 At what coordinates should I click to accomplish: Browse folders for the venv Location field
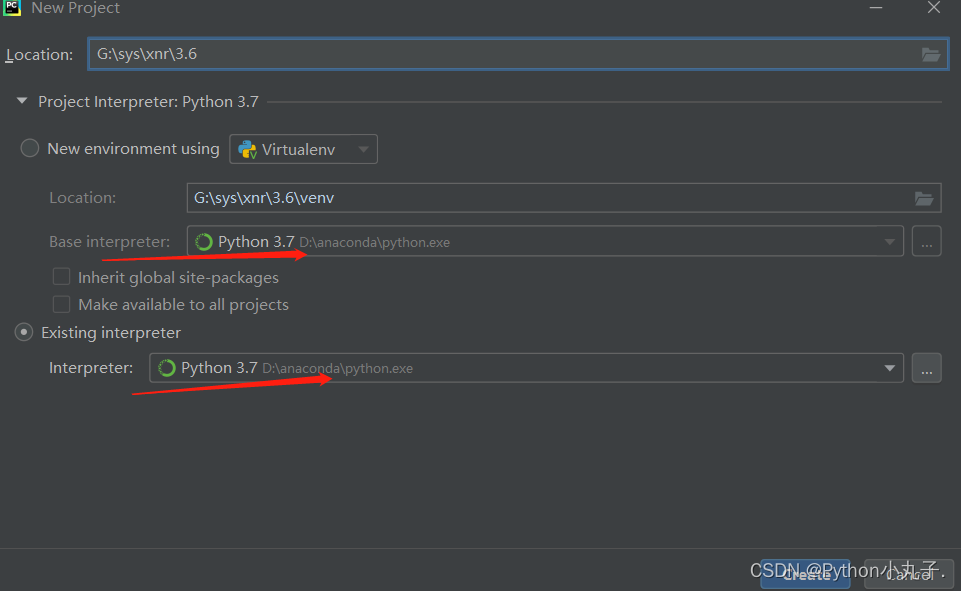(924, 198)
